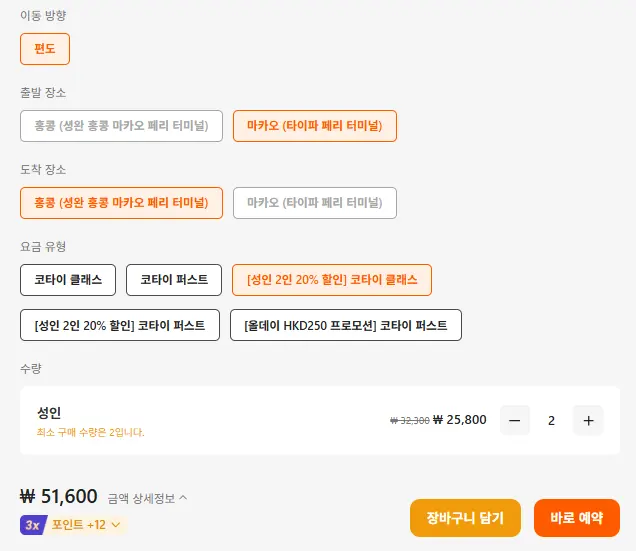Click the 바로 예약 button
This screenshot has height=551, width=636.
577,518
